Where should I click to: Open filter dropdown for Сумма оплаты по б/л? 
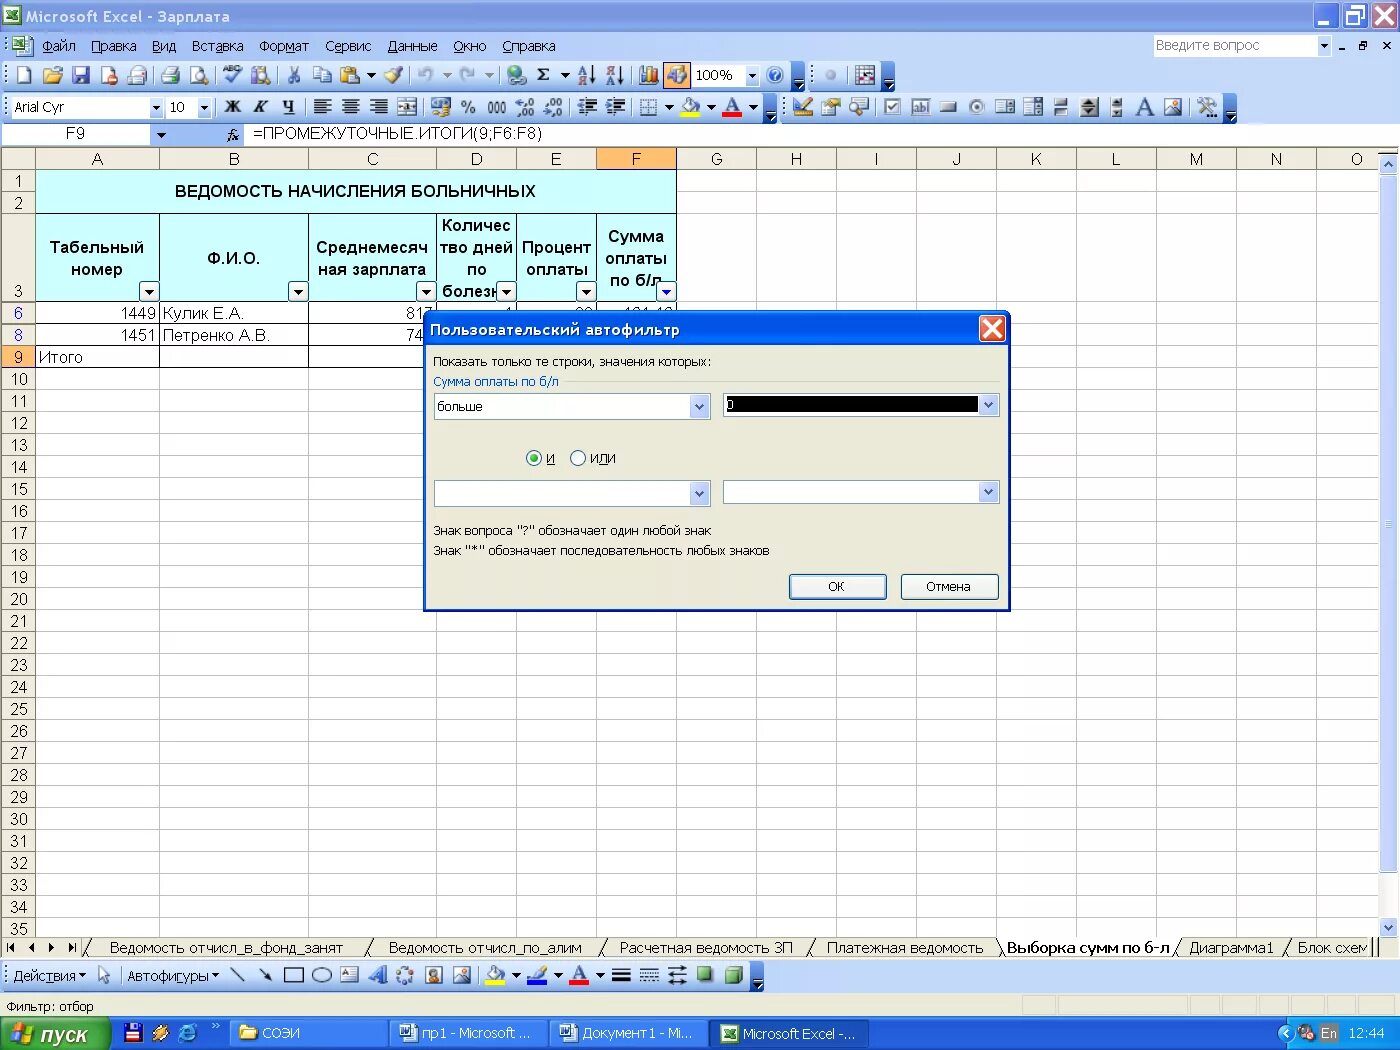tap(666, 291)
